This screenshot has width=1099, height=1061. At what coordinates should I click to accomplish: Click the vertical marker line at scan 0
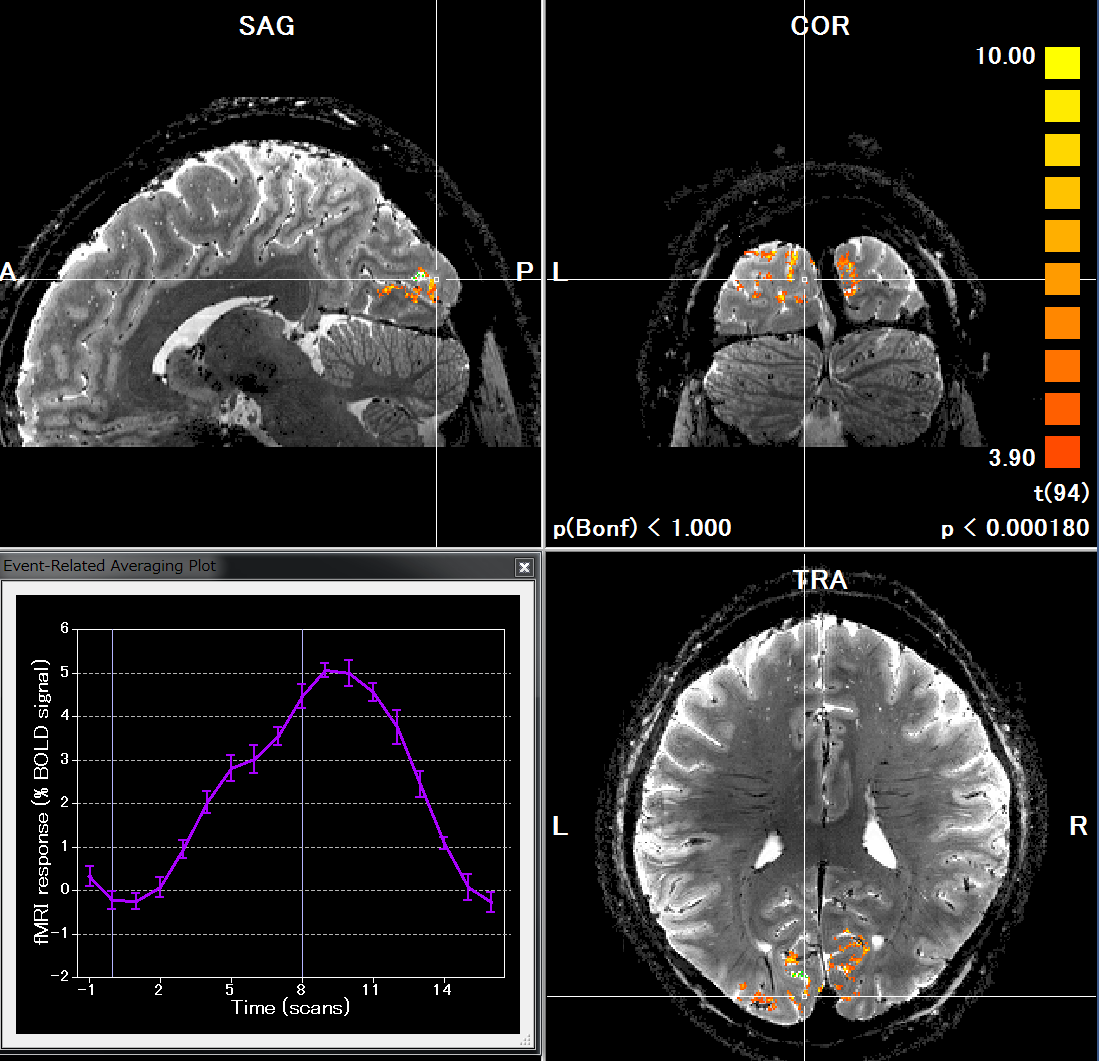(113, 800)
